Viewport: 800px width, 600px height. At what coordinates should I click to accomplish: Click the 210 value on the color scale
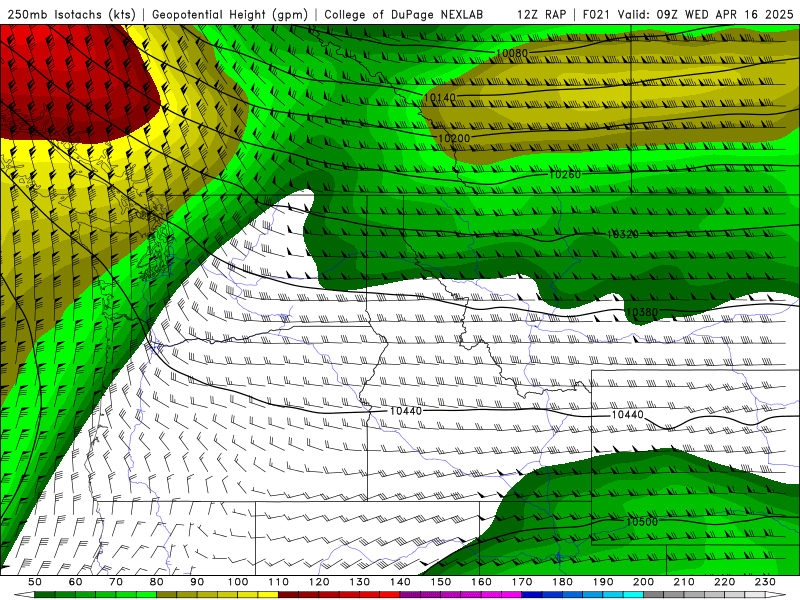(x=684, y=582)
